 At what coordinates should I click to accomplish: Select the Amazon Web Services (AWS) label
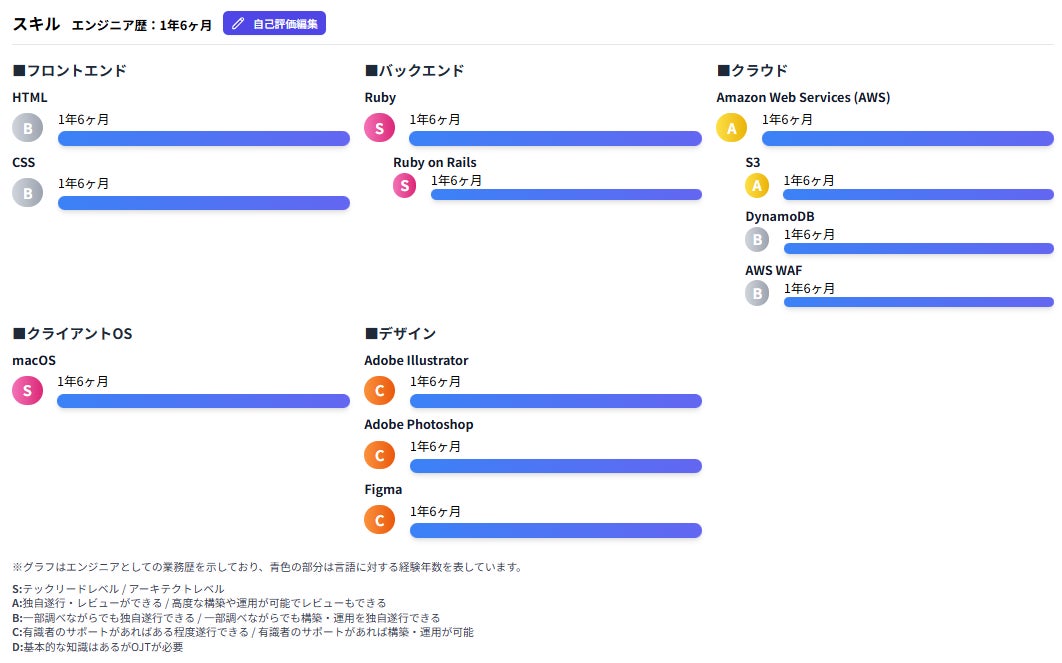(803, 97)
